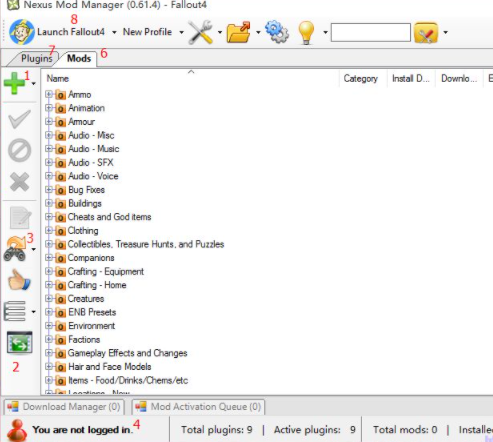Click the Factions category folder icon

60,340
